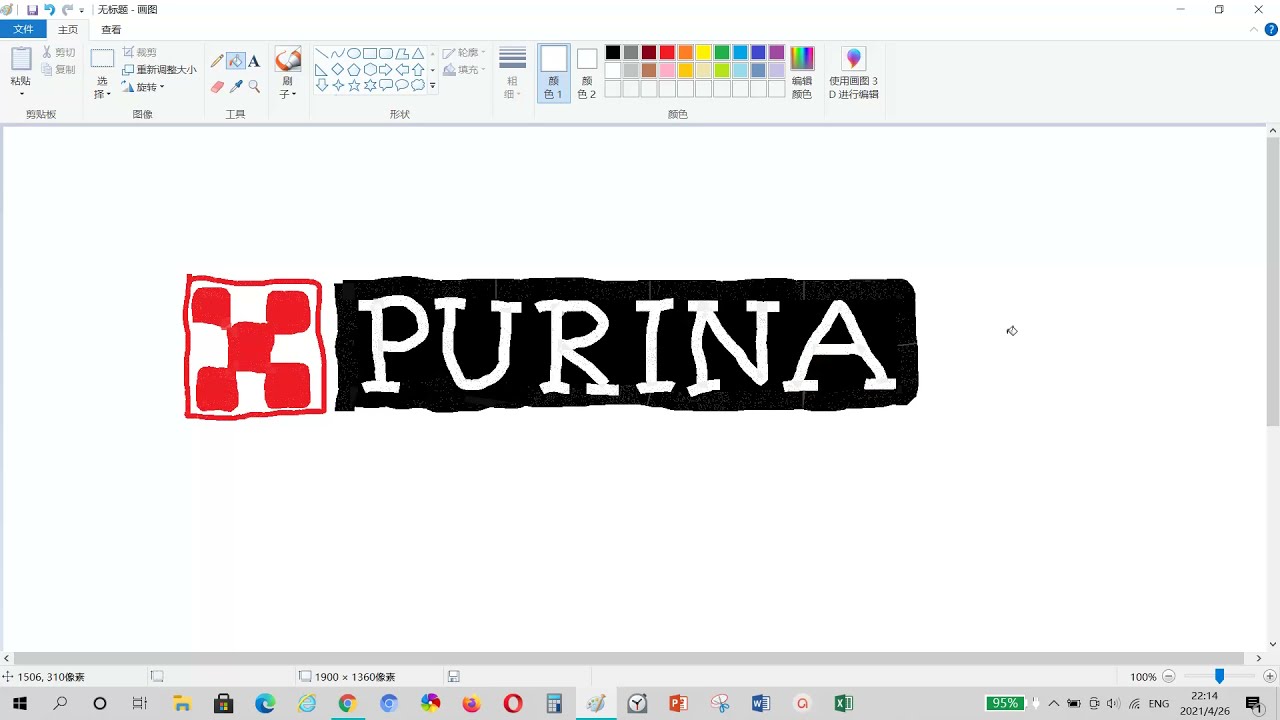Select the Text tool
Screen dimensions: 1280x720
[x=254, y=61]
